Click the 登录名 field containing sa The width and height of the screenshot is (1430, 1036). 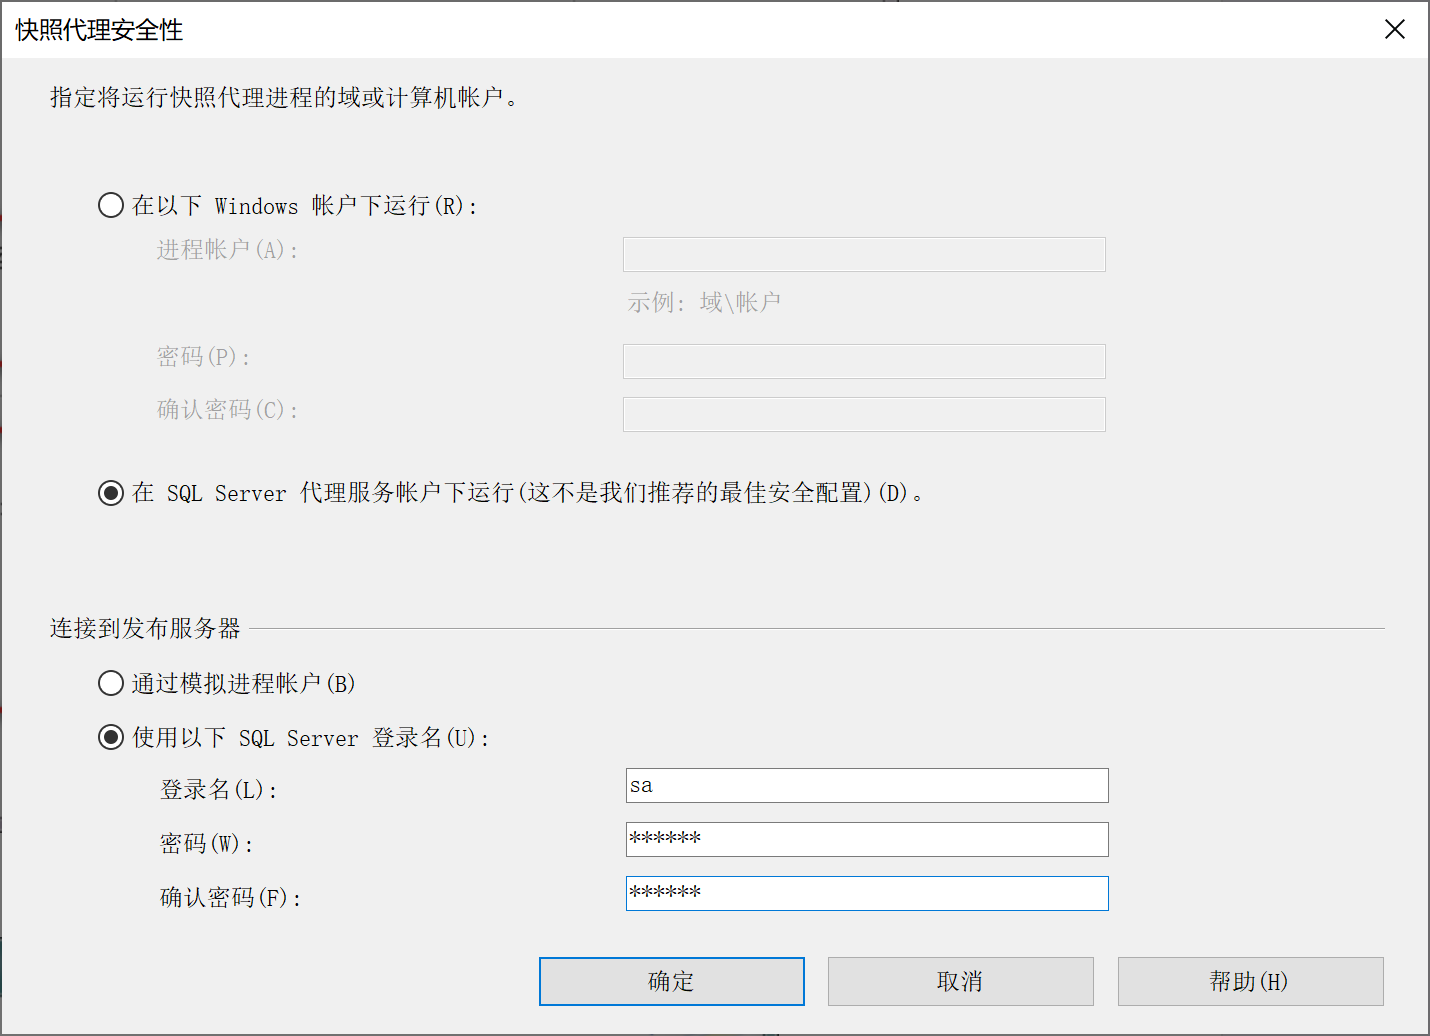[867, 786]
